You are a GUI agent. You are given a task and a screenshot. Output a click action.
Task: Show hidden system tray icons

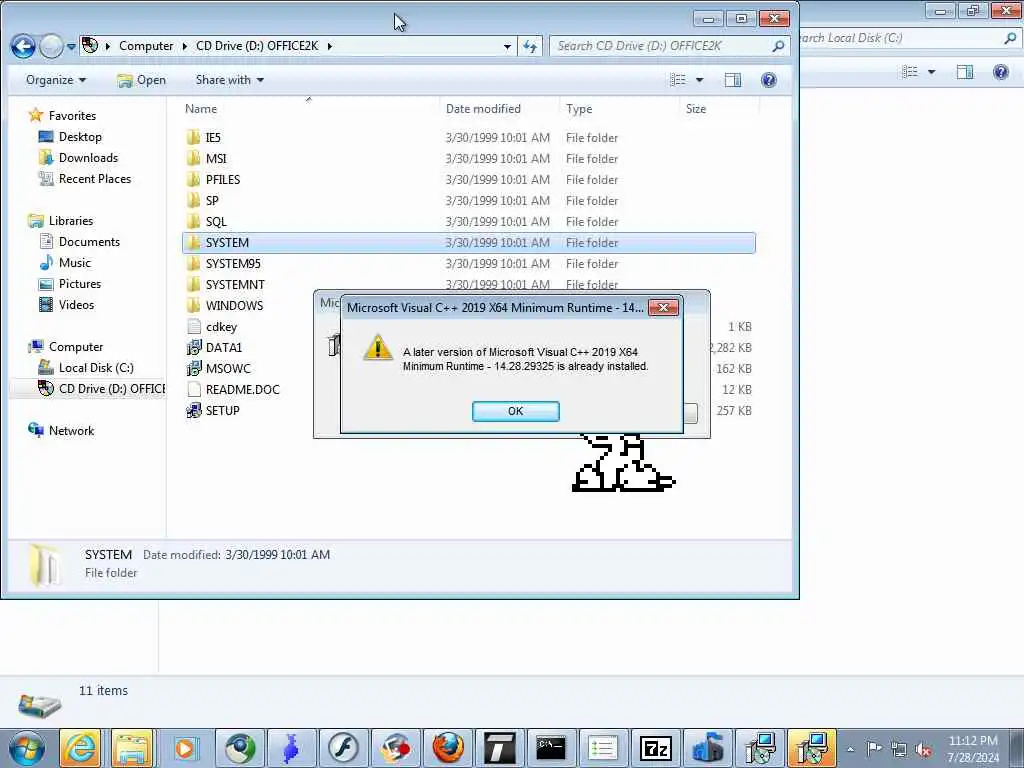tap(850, 750)
